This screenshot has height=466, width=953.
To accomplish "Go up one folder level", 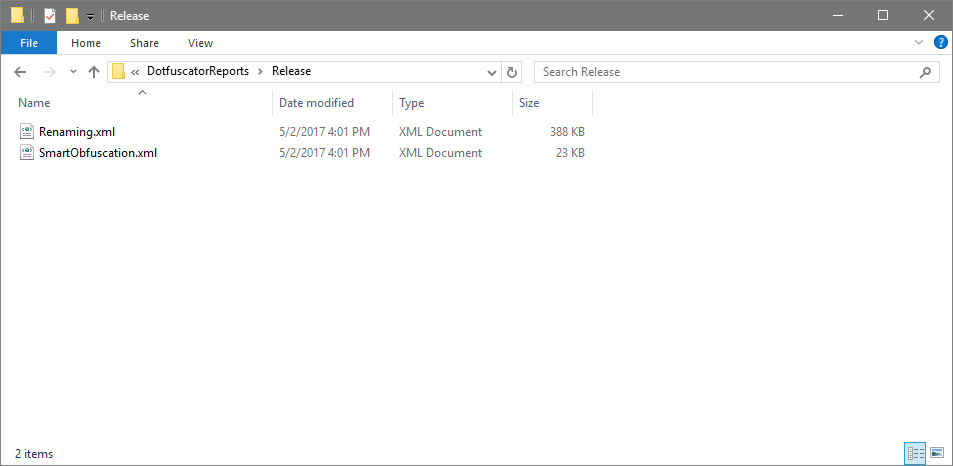I will coord(94,72).
